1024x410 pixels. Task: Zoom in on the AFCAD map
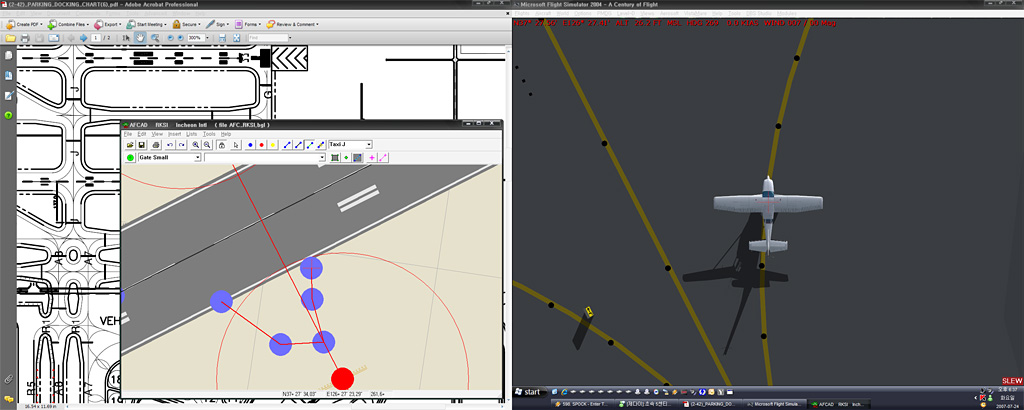pyautogui.click(x=195, y=145)
